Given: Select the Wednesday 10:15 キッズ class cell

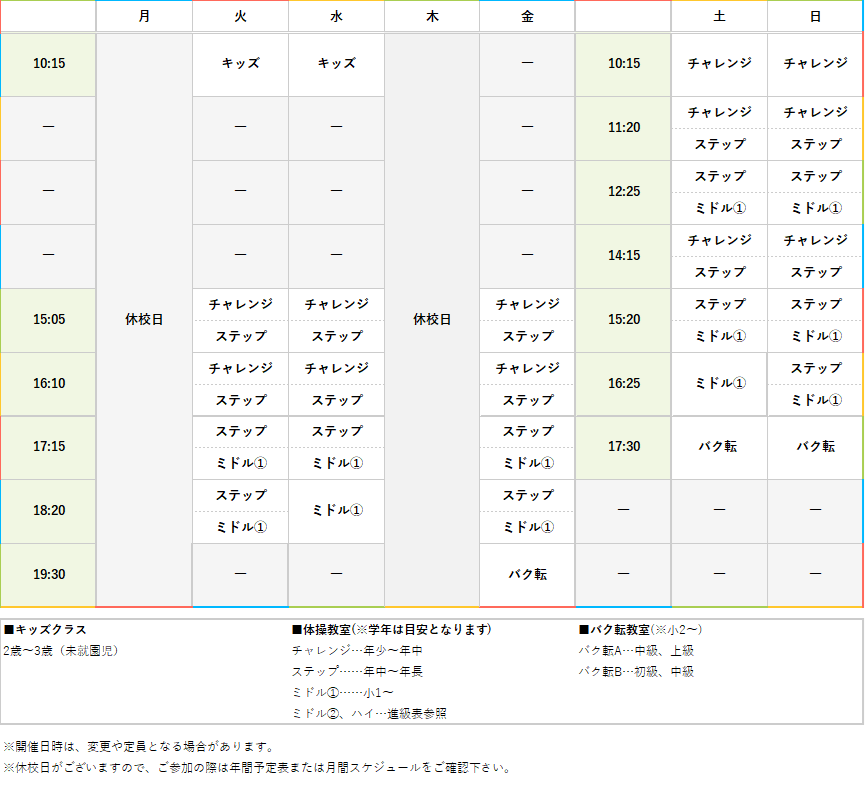Looking at the screenshot, I should 336,63.
